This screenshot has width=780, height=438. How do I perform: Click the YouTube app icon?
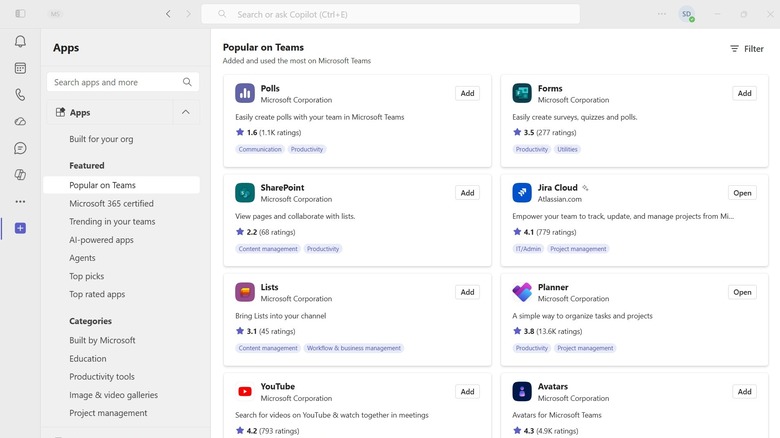(x=245, y=392)
